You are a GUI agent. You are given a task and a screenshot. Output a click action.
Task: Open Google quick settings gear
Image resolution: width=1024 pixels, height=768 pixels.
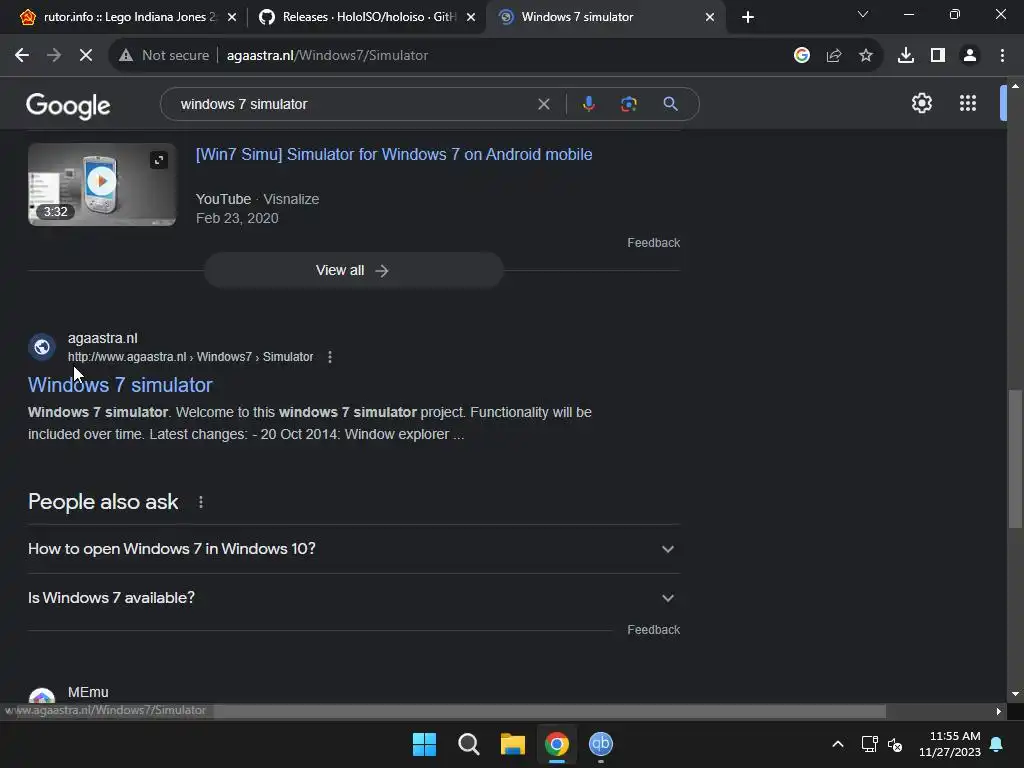coord(921,103)
